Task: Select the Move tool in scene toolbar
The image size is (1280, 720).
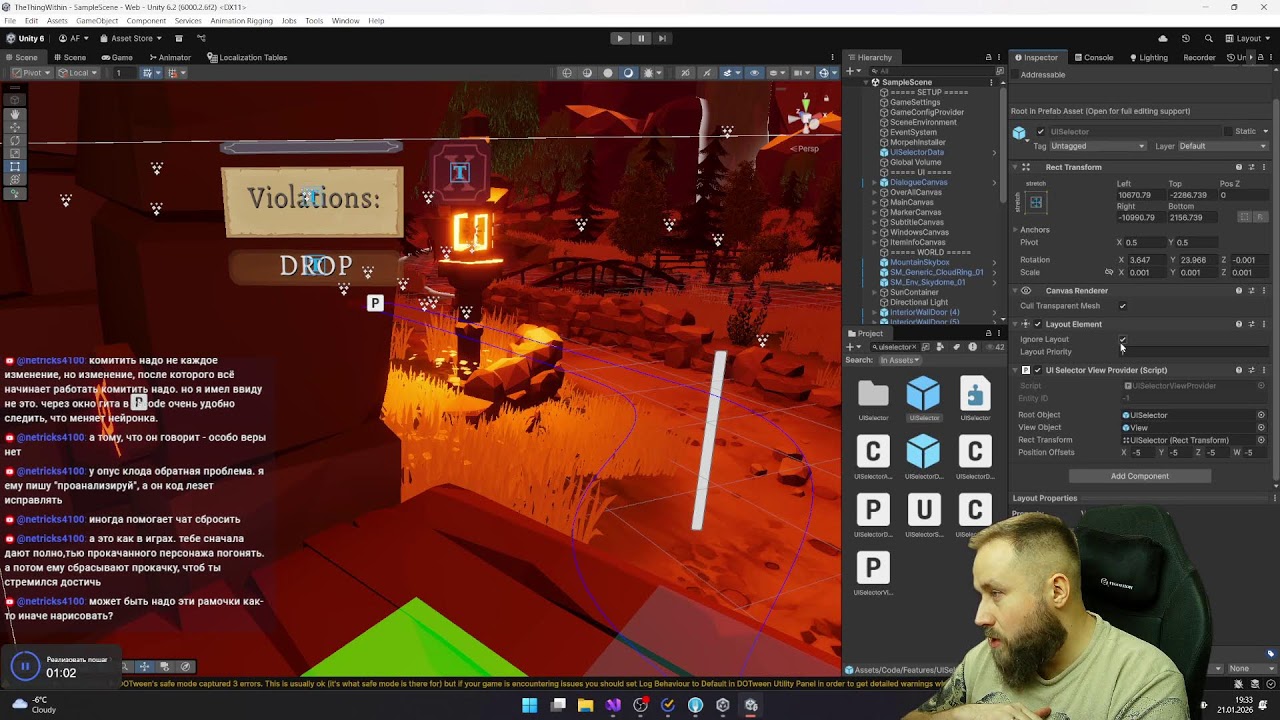Action: point(15,127)
